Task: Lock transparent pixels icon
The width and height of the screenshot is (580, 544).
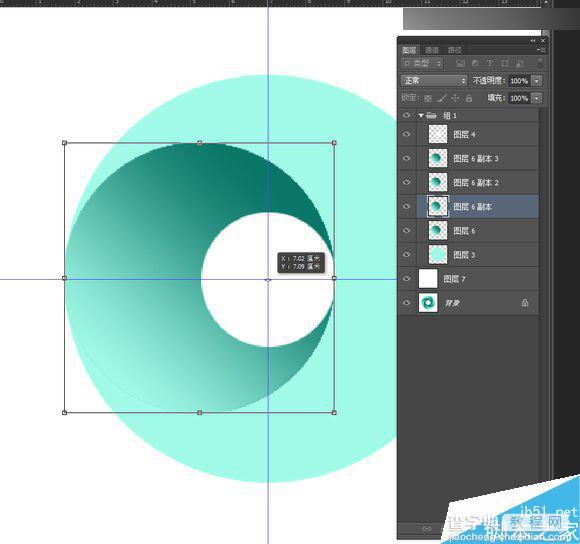Action: (428, 98)
